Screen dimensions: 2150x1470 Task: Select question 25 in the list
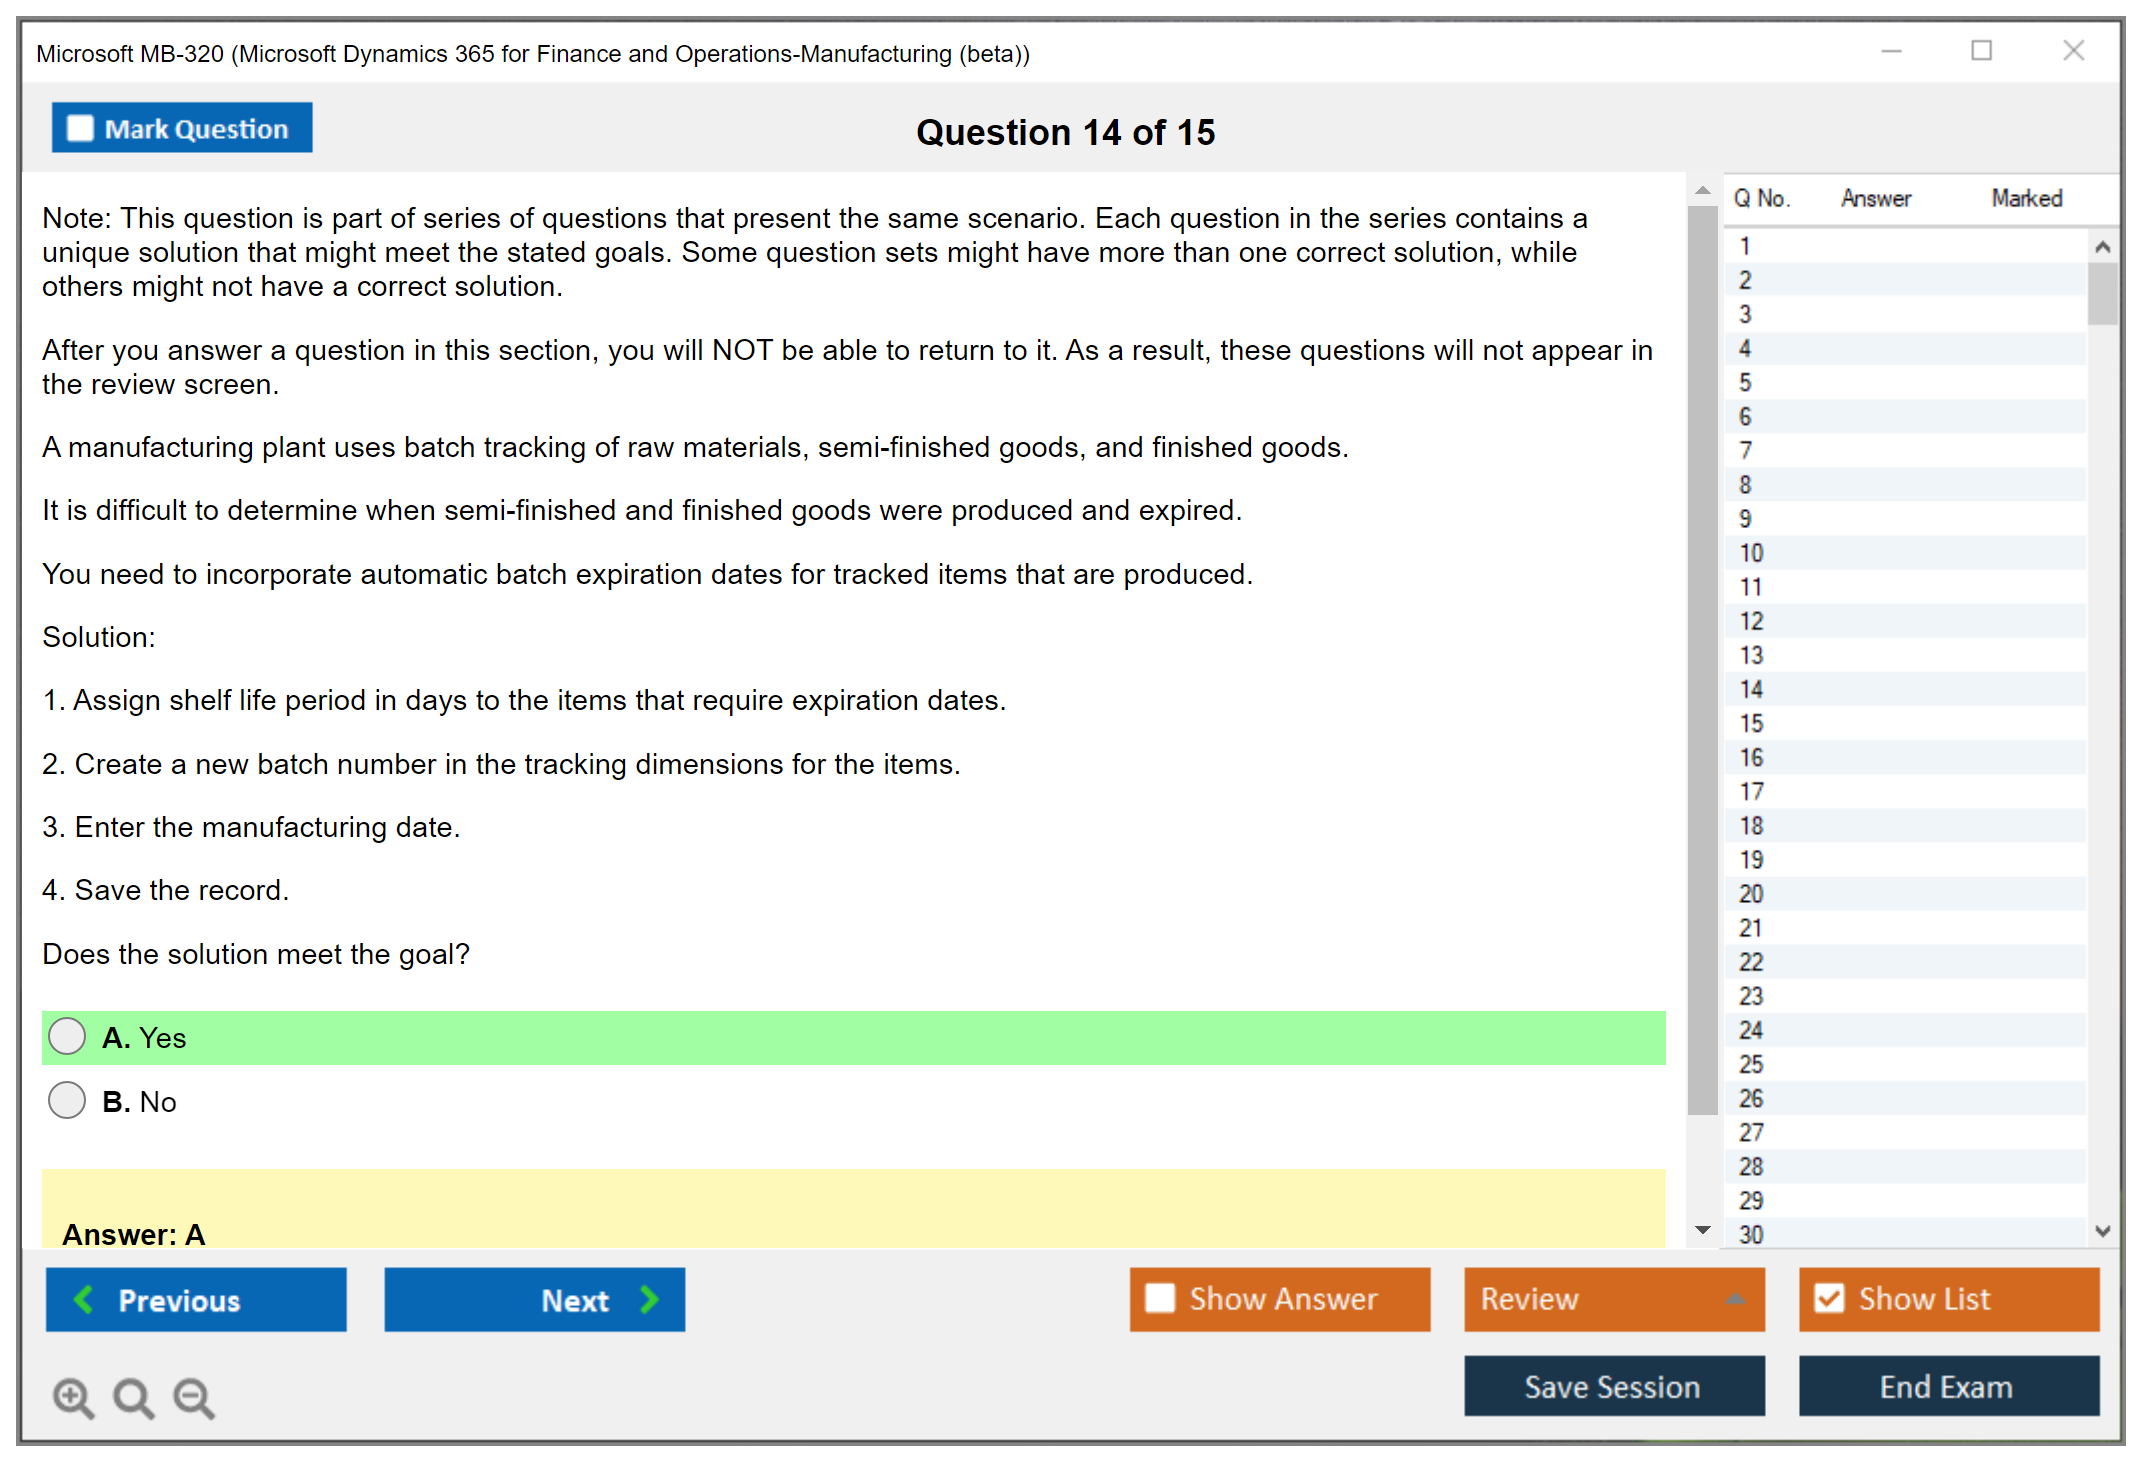(1751, 1064)
